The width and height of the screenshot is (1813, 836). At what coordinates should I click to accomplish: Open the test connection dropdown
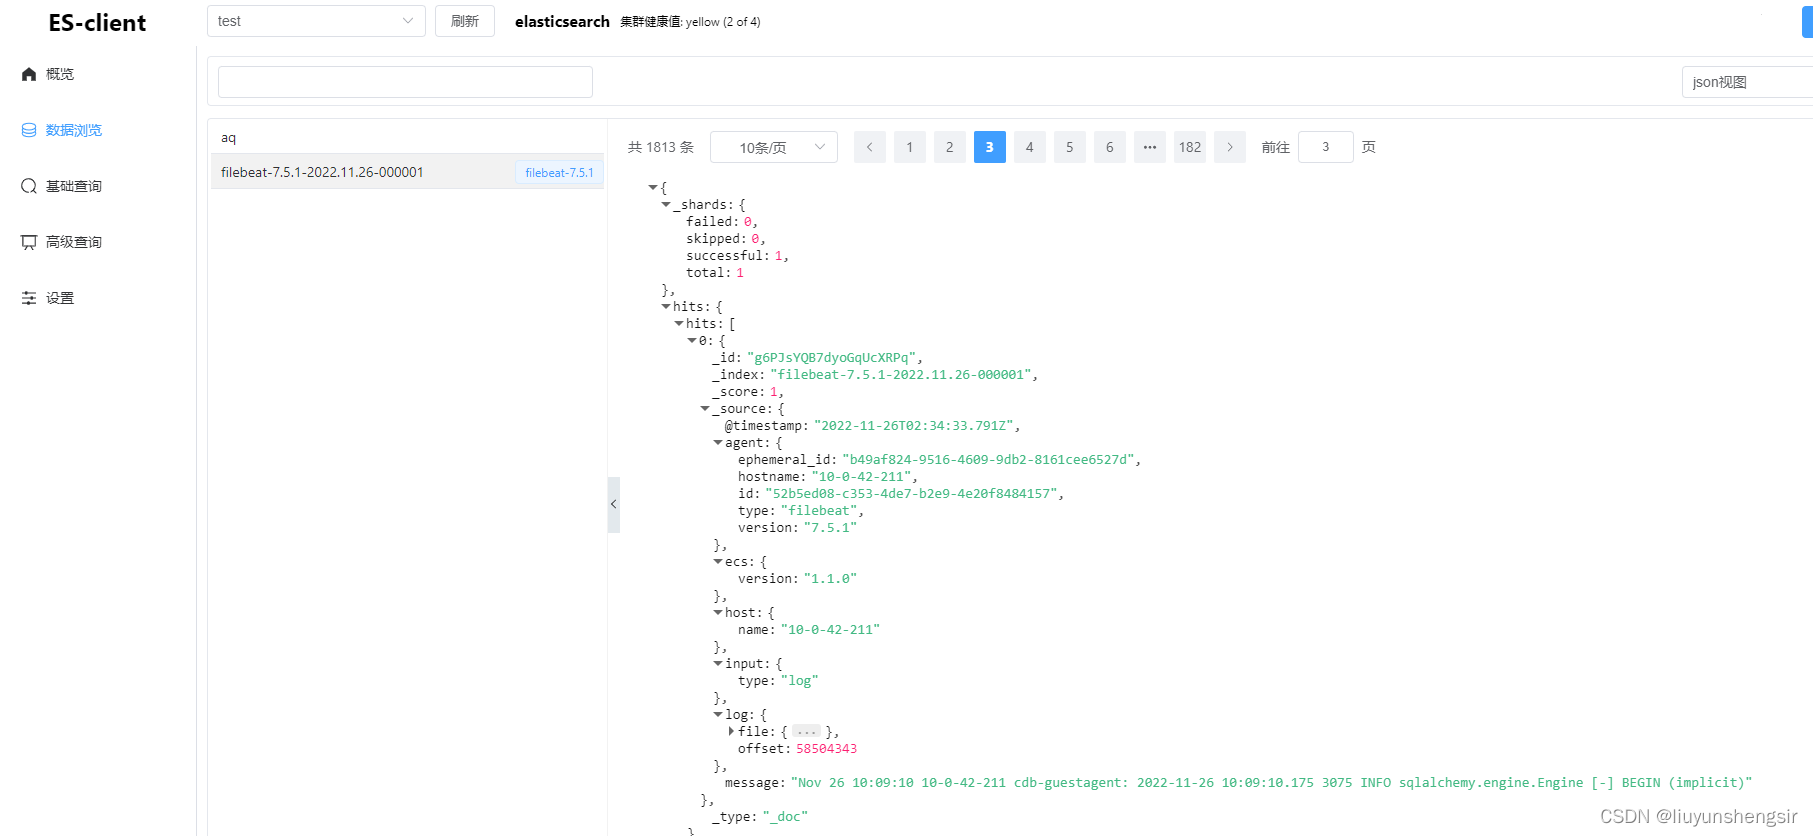pos(316,21)
